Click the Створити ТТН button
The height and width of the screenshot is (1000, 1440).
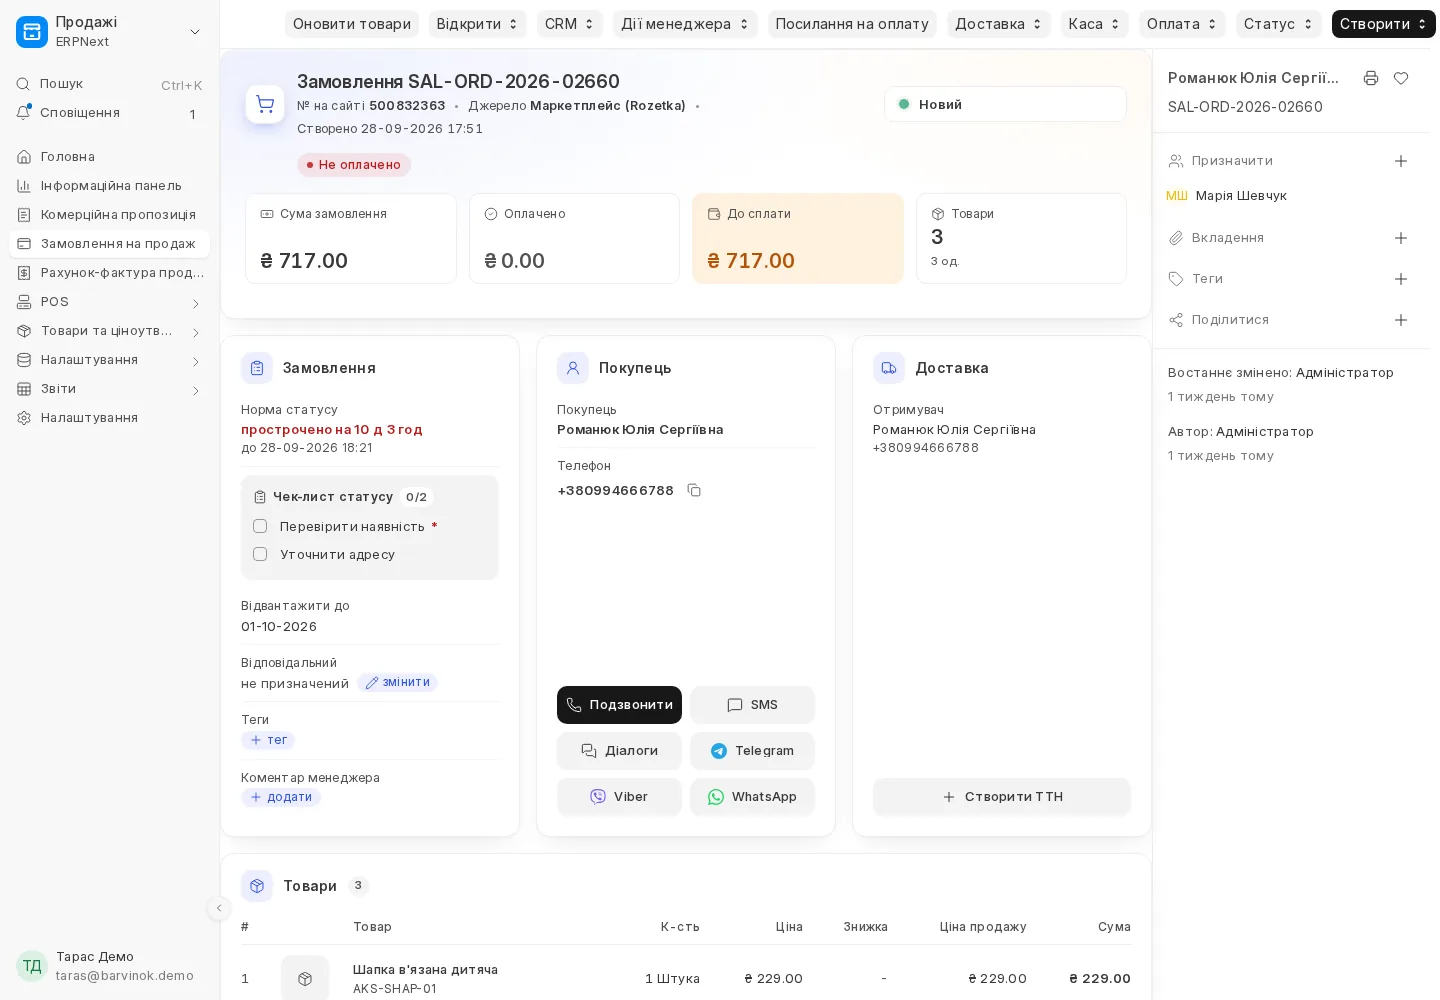coord(1001,797)
